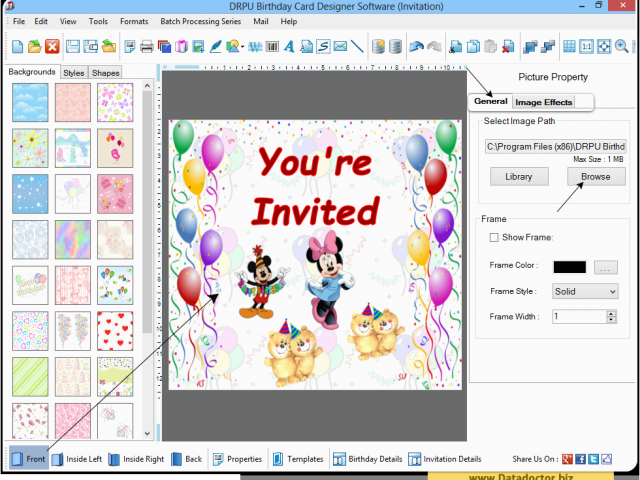Select the green striped background thumbnail
Viewport: 640px width, 480px height.
click(x=30, y=377)
